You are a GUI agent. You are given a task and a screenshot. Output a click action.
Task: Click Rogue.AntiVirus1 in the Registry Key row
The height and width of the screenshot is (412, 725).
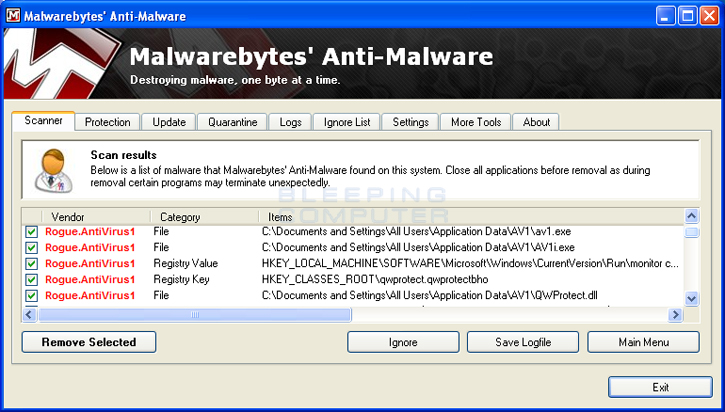pos(90,279)
